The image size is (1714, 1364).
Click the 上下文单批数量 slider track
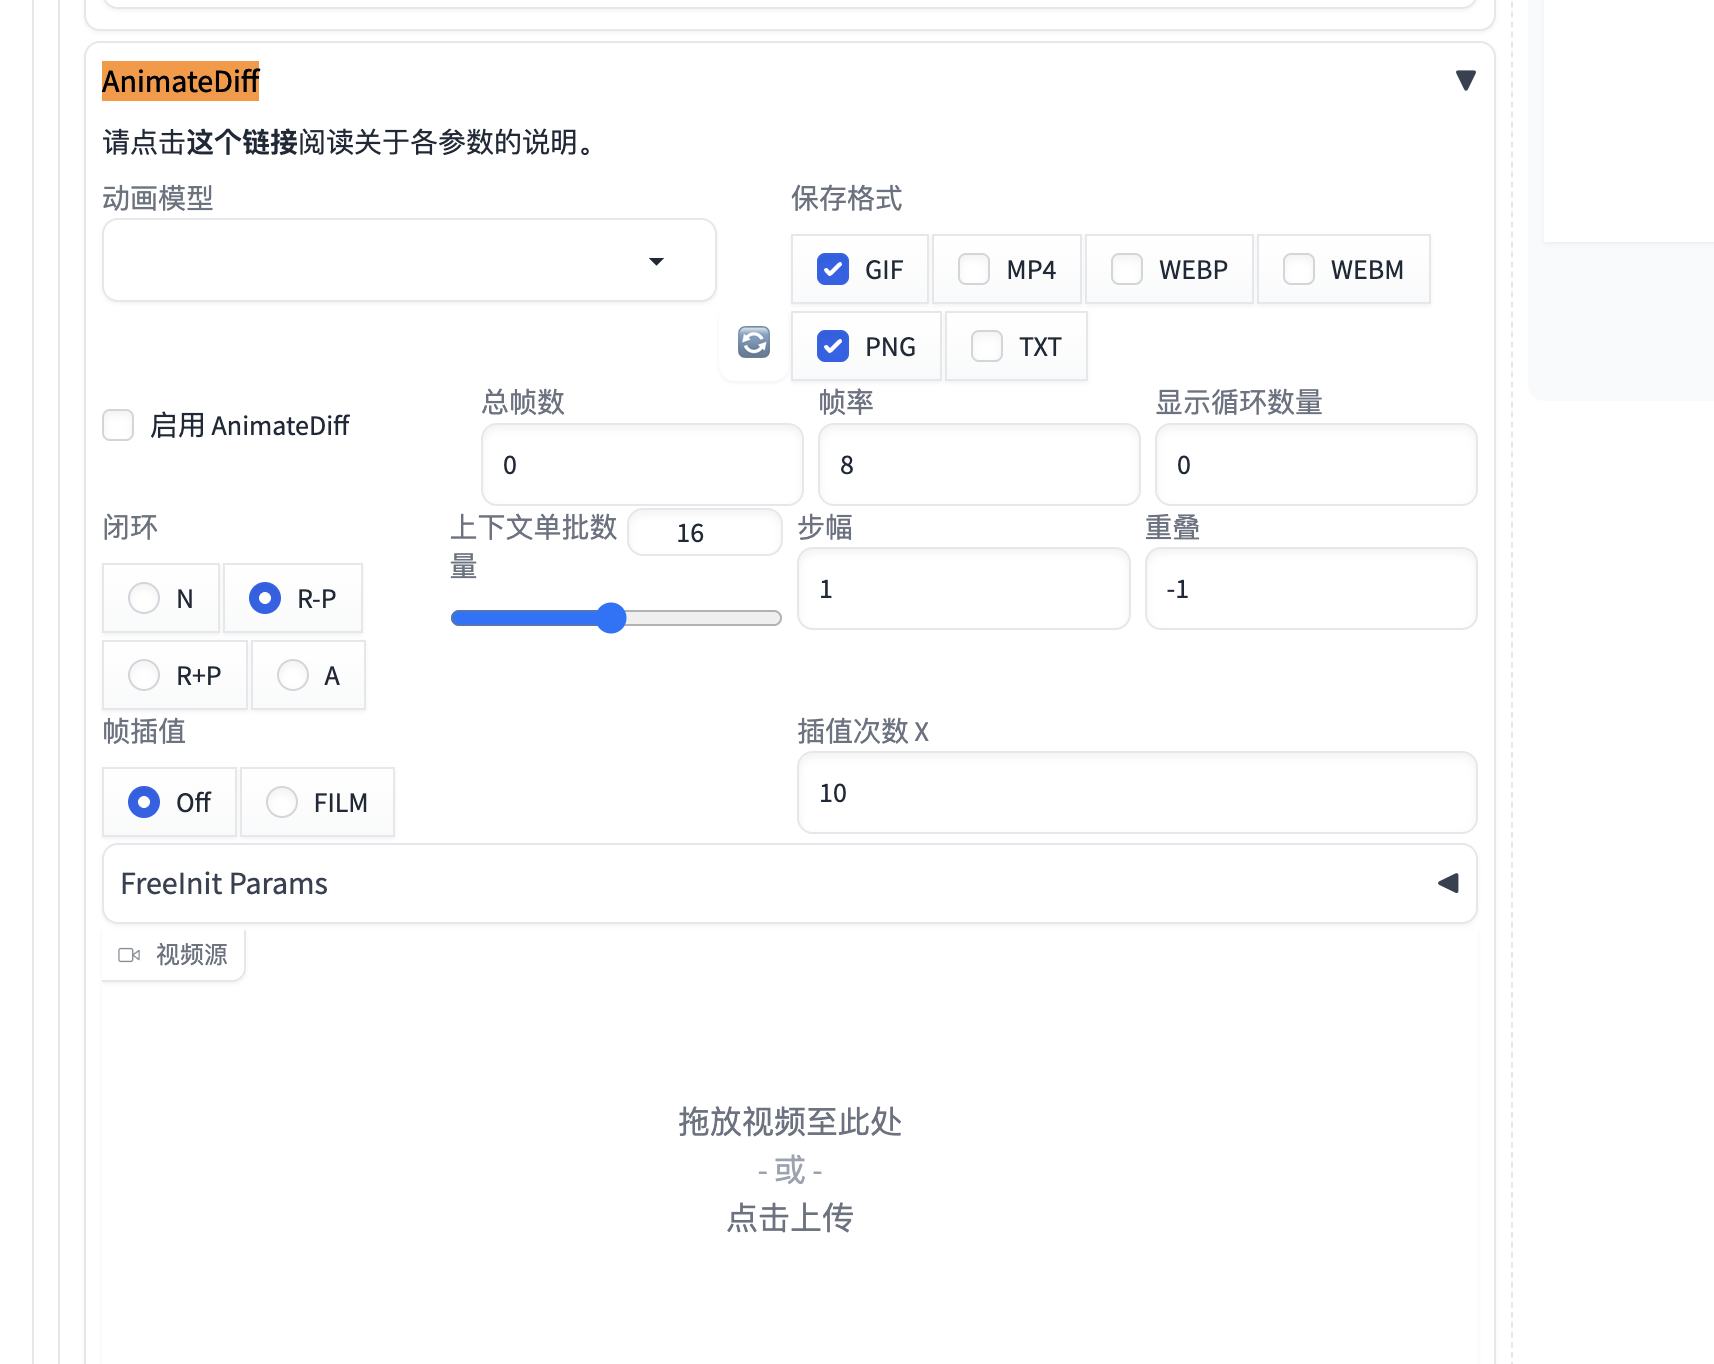pyautogui.click(x=616, y=618)
